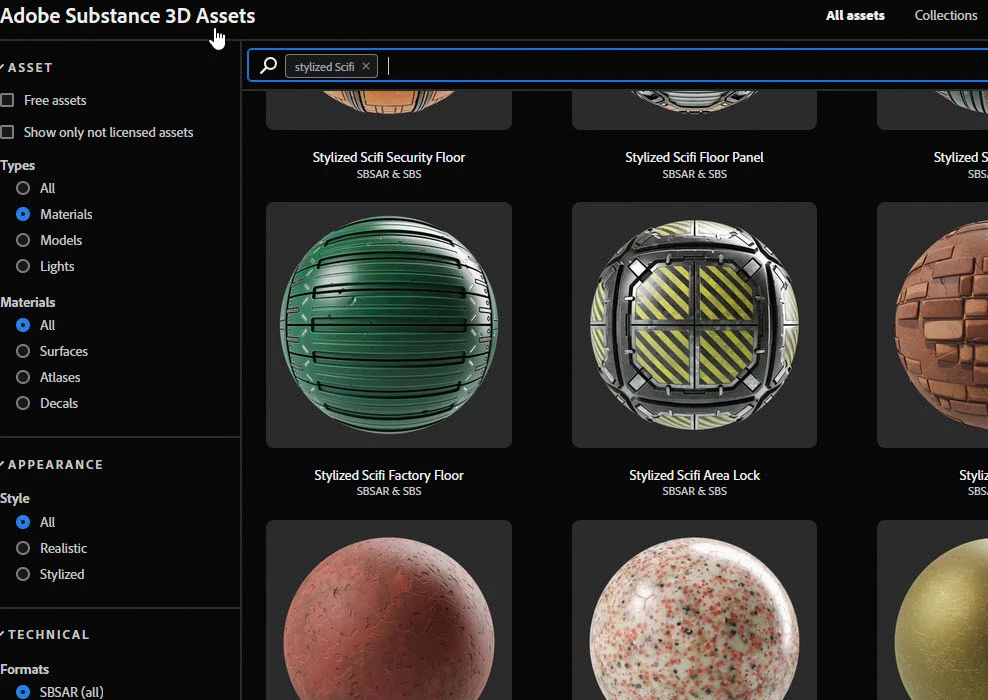Choose the Models type radio button
The height and width of the screenshot is (700, 988).
pos(23,240)
